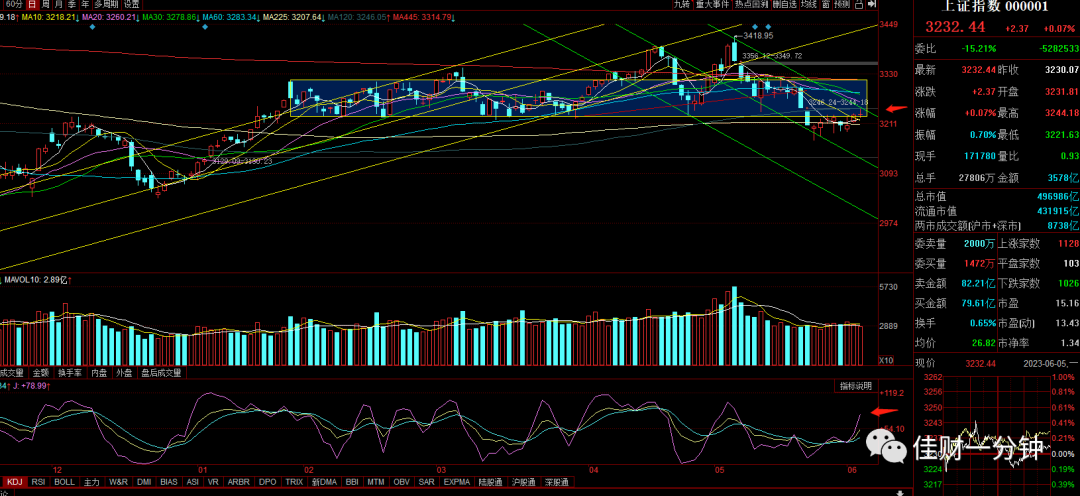Toggle the 预测 forecast overlay
Screen dimensions: 1080x496
[x=842, y=4]
